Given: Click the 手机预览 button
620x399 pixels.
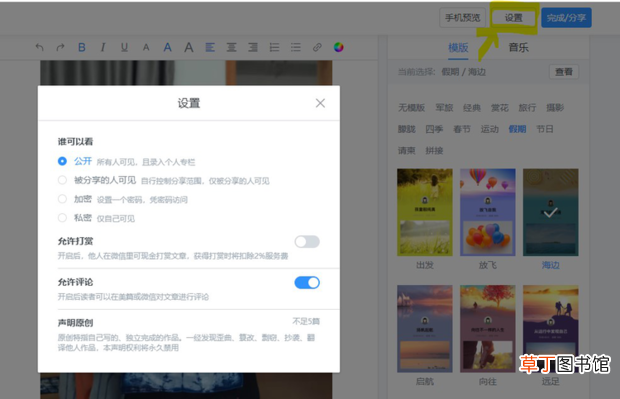Looking at the screenshot, I should [462, 18].
